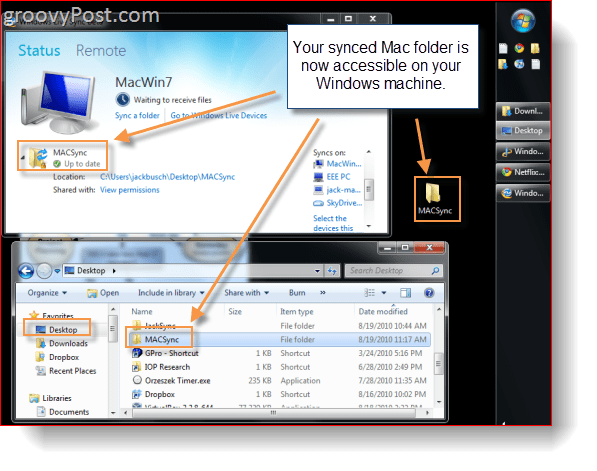597x471 pixels.
Task: Select MacWin device in Syncs on list
Action: (x=337, y=164)
